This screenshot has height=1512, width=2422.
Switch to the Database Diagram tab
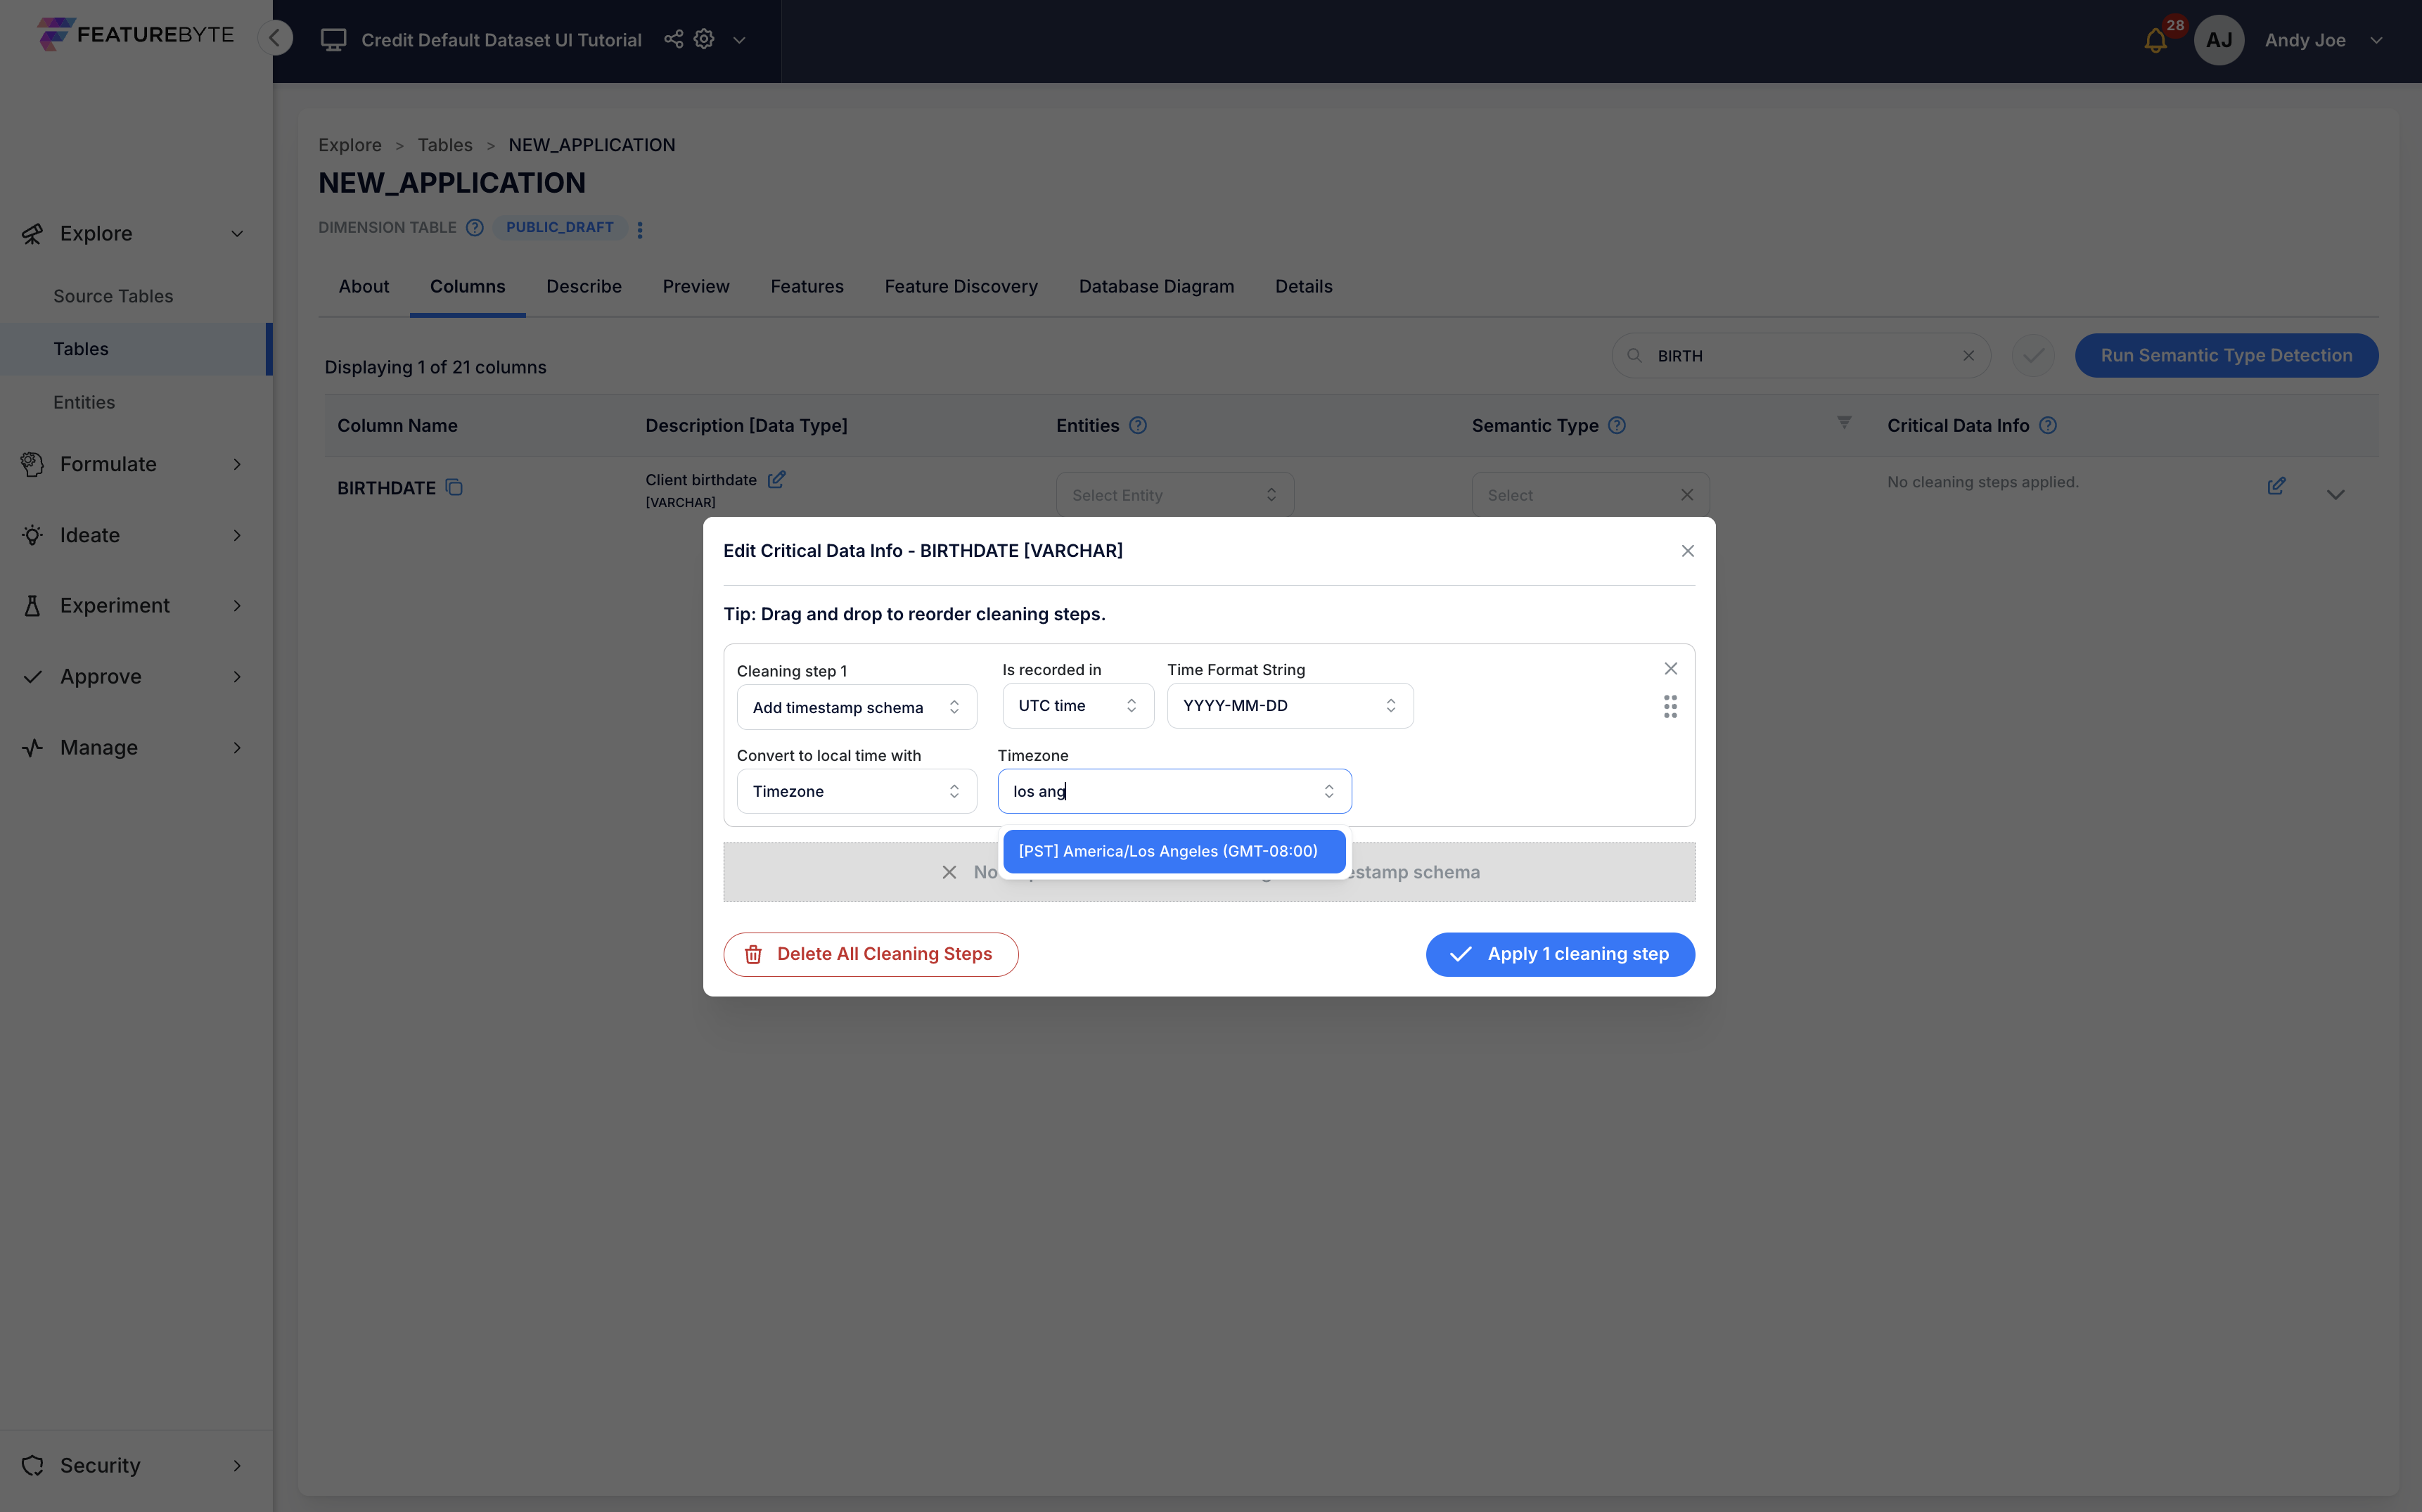1156,286
